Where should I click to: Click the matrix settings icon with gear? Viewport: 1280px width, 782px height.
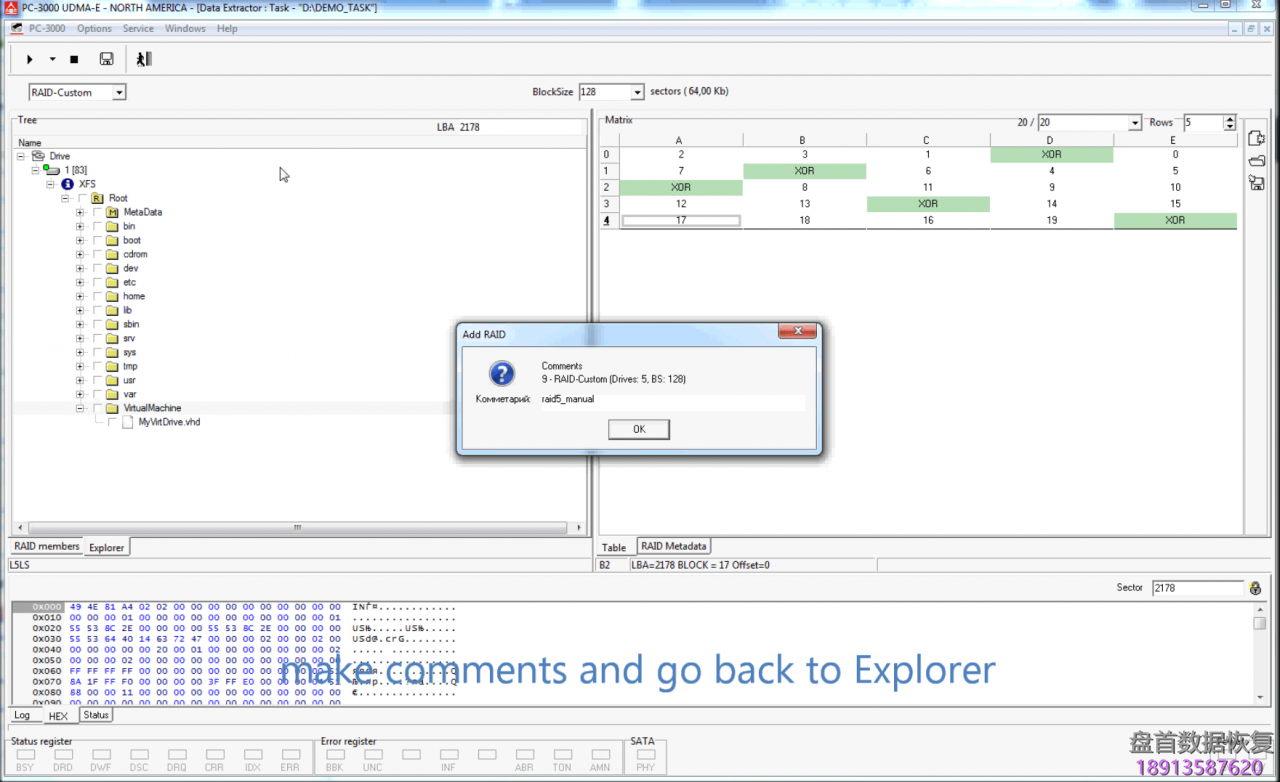pos(1256,138)
